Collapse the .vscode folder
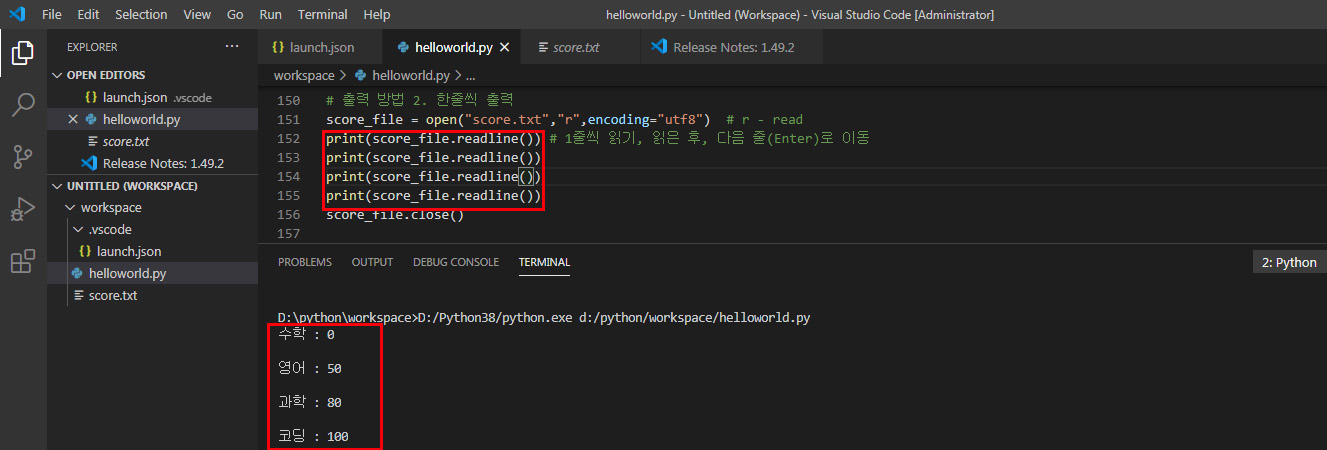Image resolution: width=1327 pixels, height=450 pixels. pyautogui.click(x=153, y=230)
